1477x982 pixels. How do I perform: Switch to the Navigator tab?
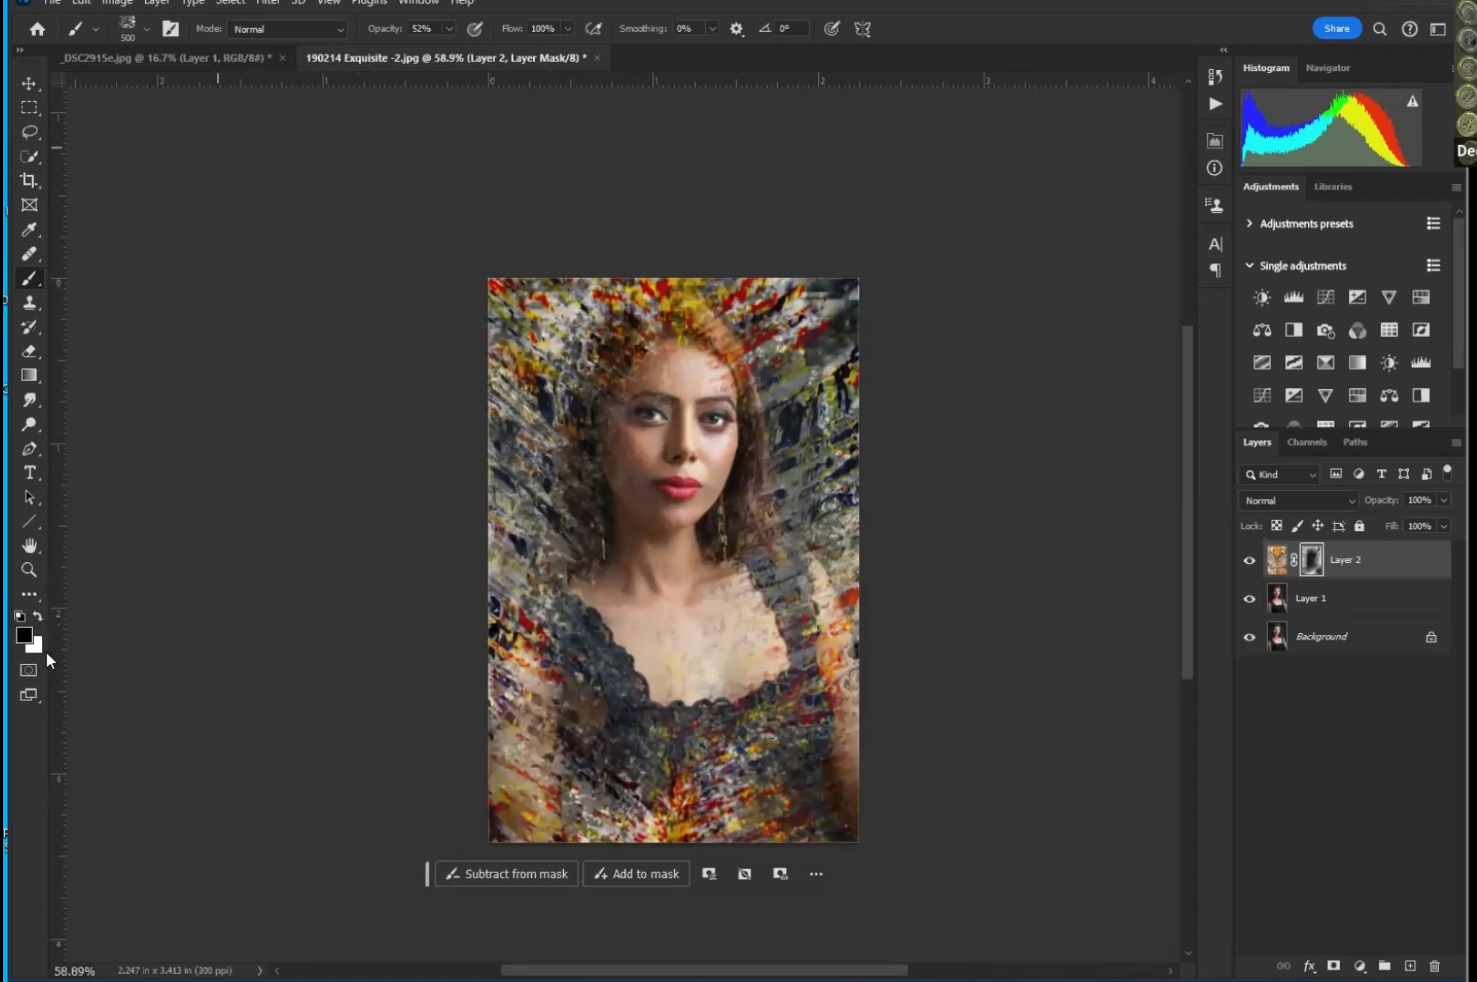1327,68
